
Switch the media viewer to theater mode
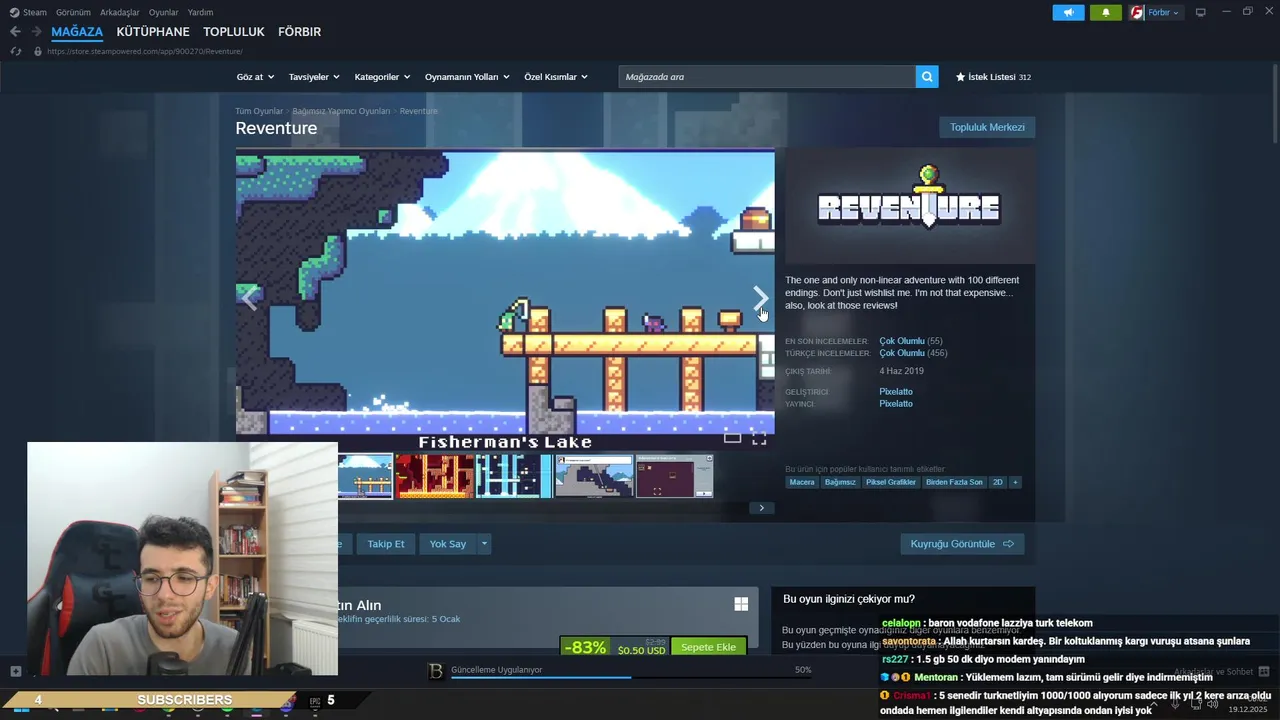coord(732,438)
